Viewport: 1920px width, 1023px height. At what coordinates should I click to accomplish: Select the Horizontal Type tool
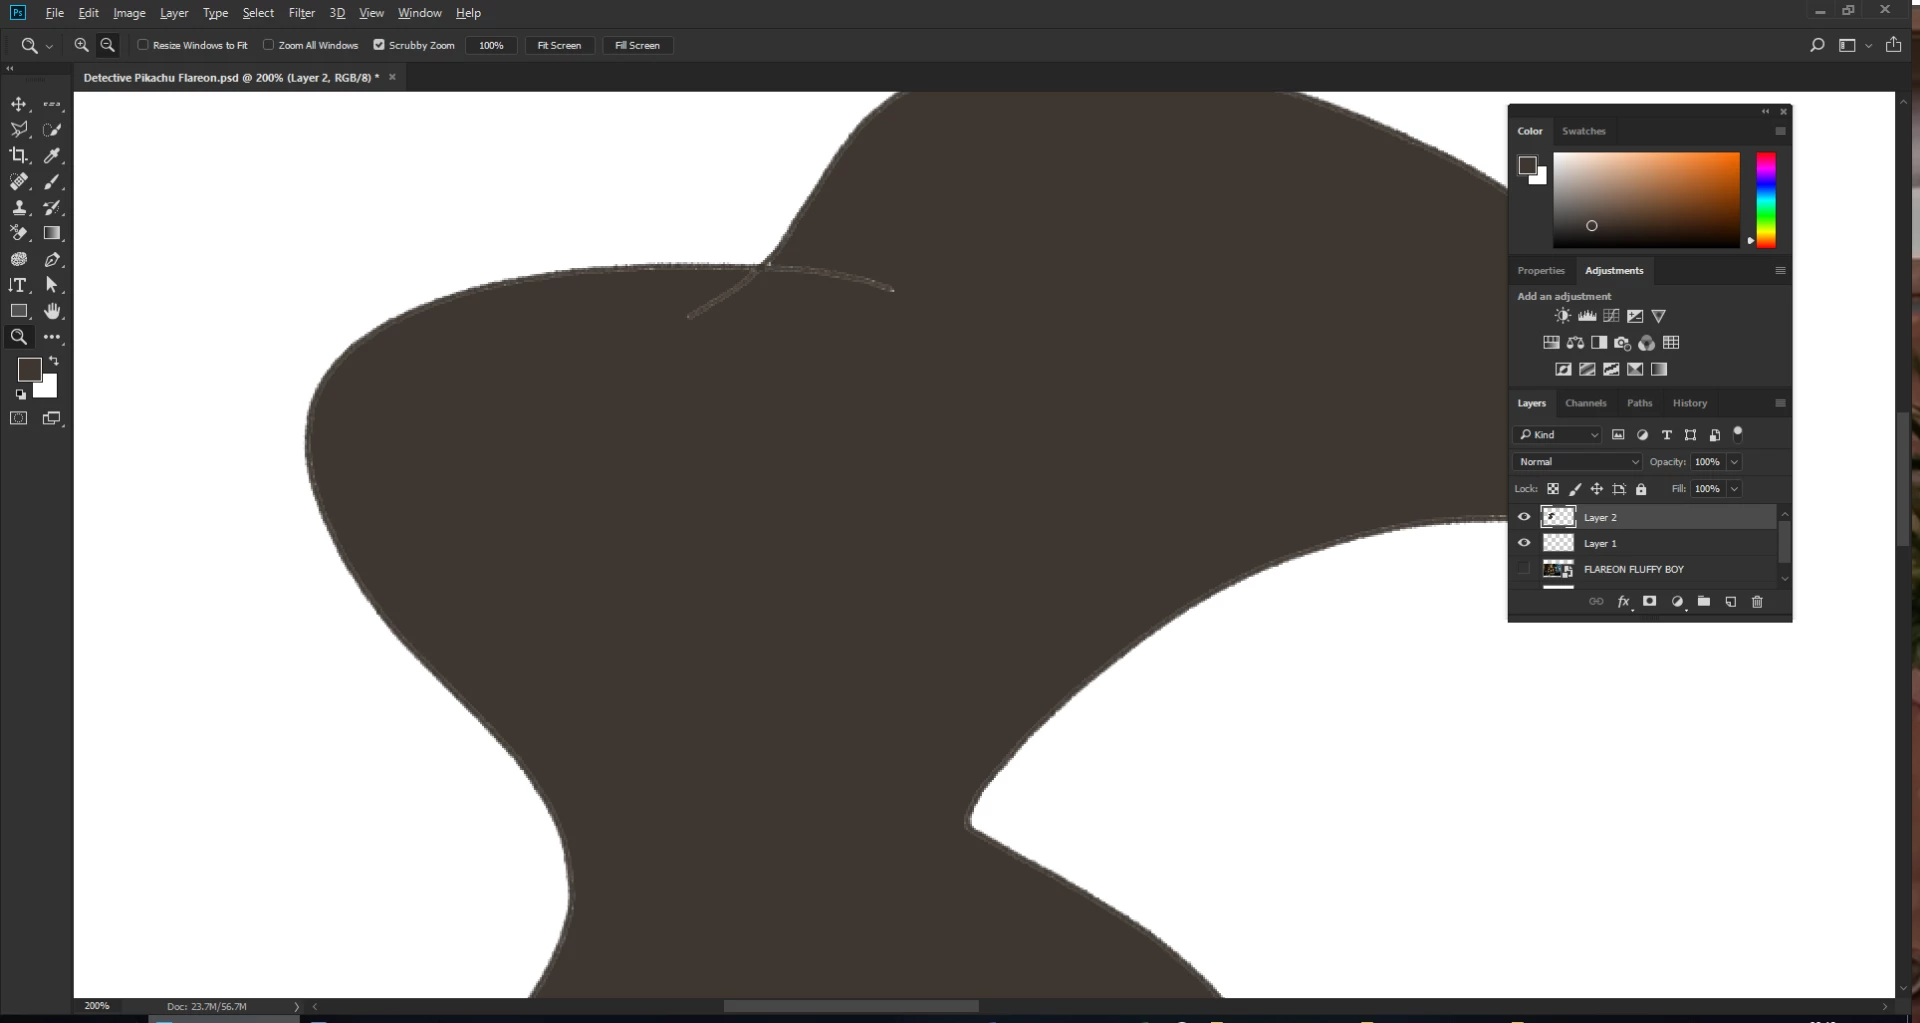tap(18, 285)
